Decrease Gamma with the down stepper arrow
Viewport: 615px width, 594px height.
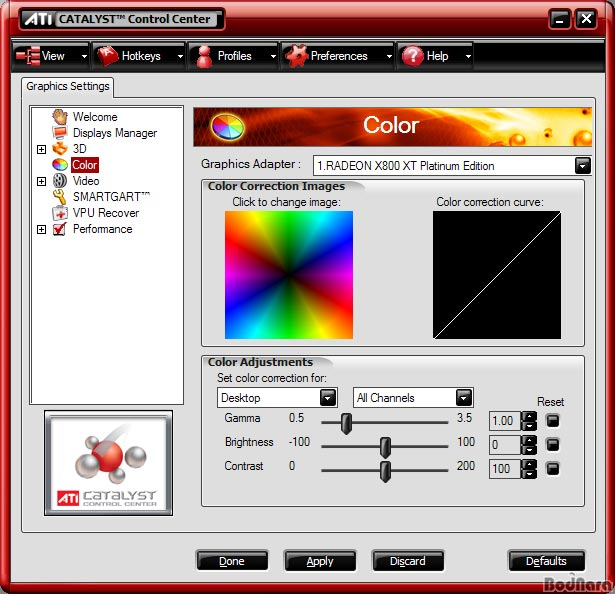pos(529,426)
